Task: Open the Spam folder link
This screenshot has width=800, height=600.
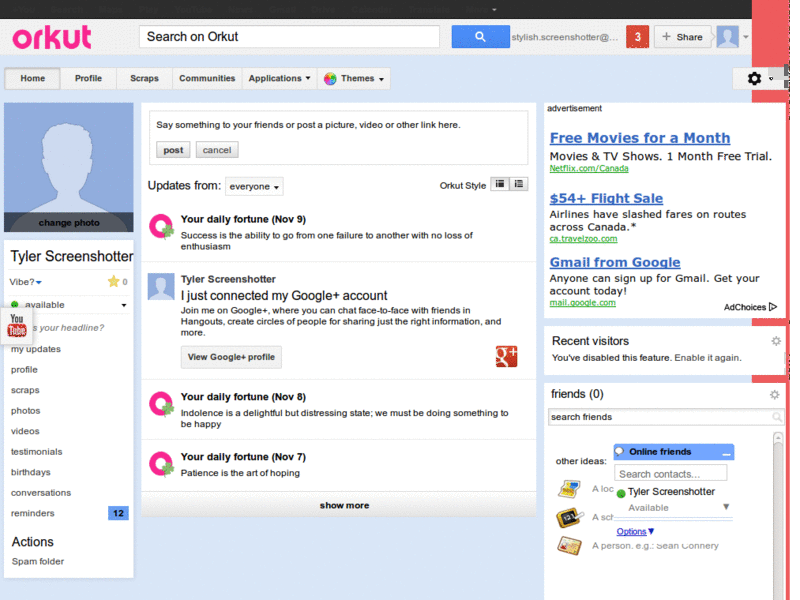Action: coord(38,561)
